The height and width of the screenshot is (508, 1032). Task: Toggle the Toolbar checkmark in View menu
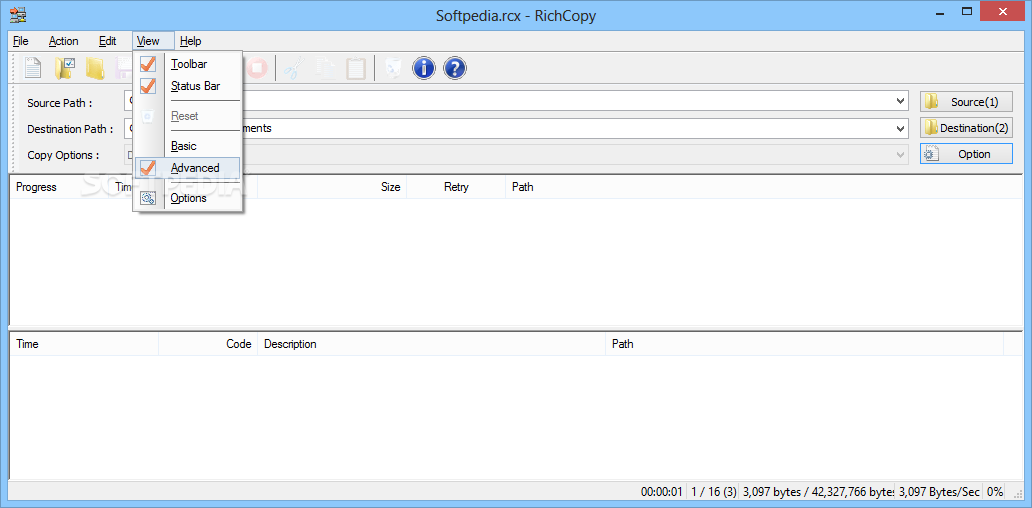click(188, 64)
